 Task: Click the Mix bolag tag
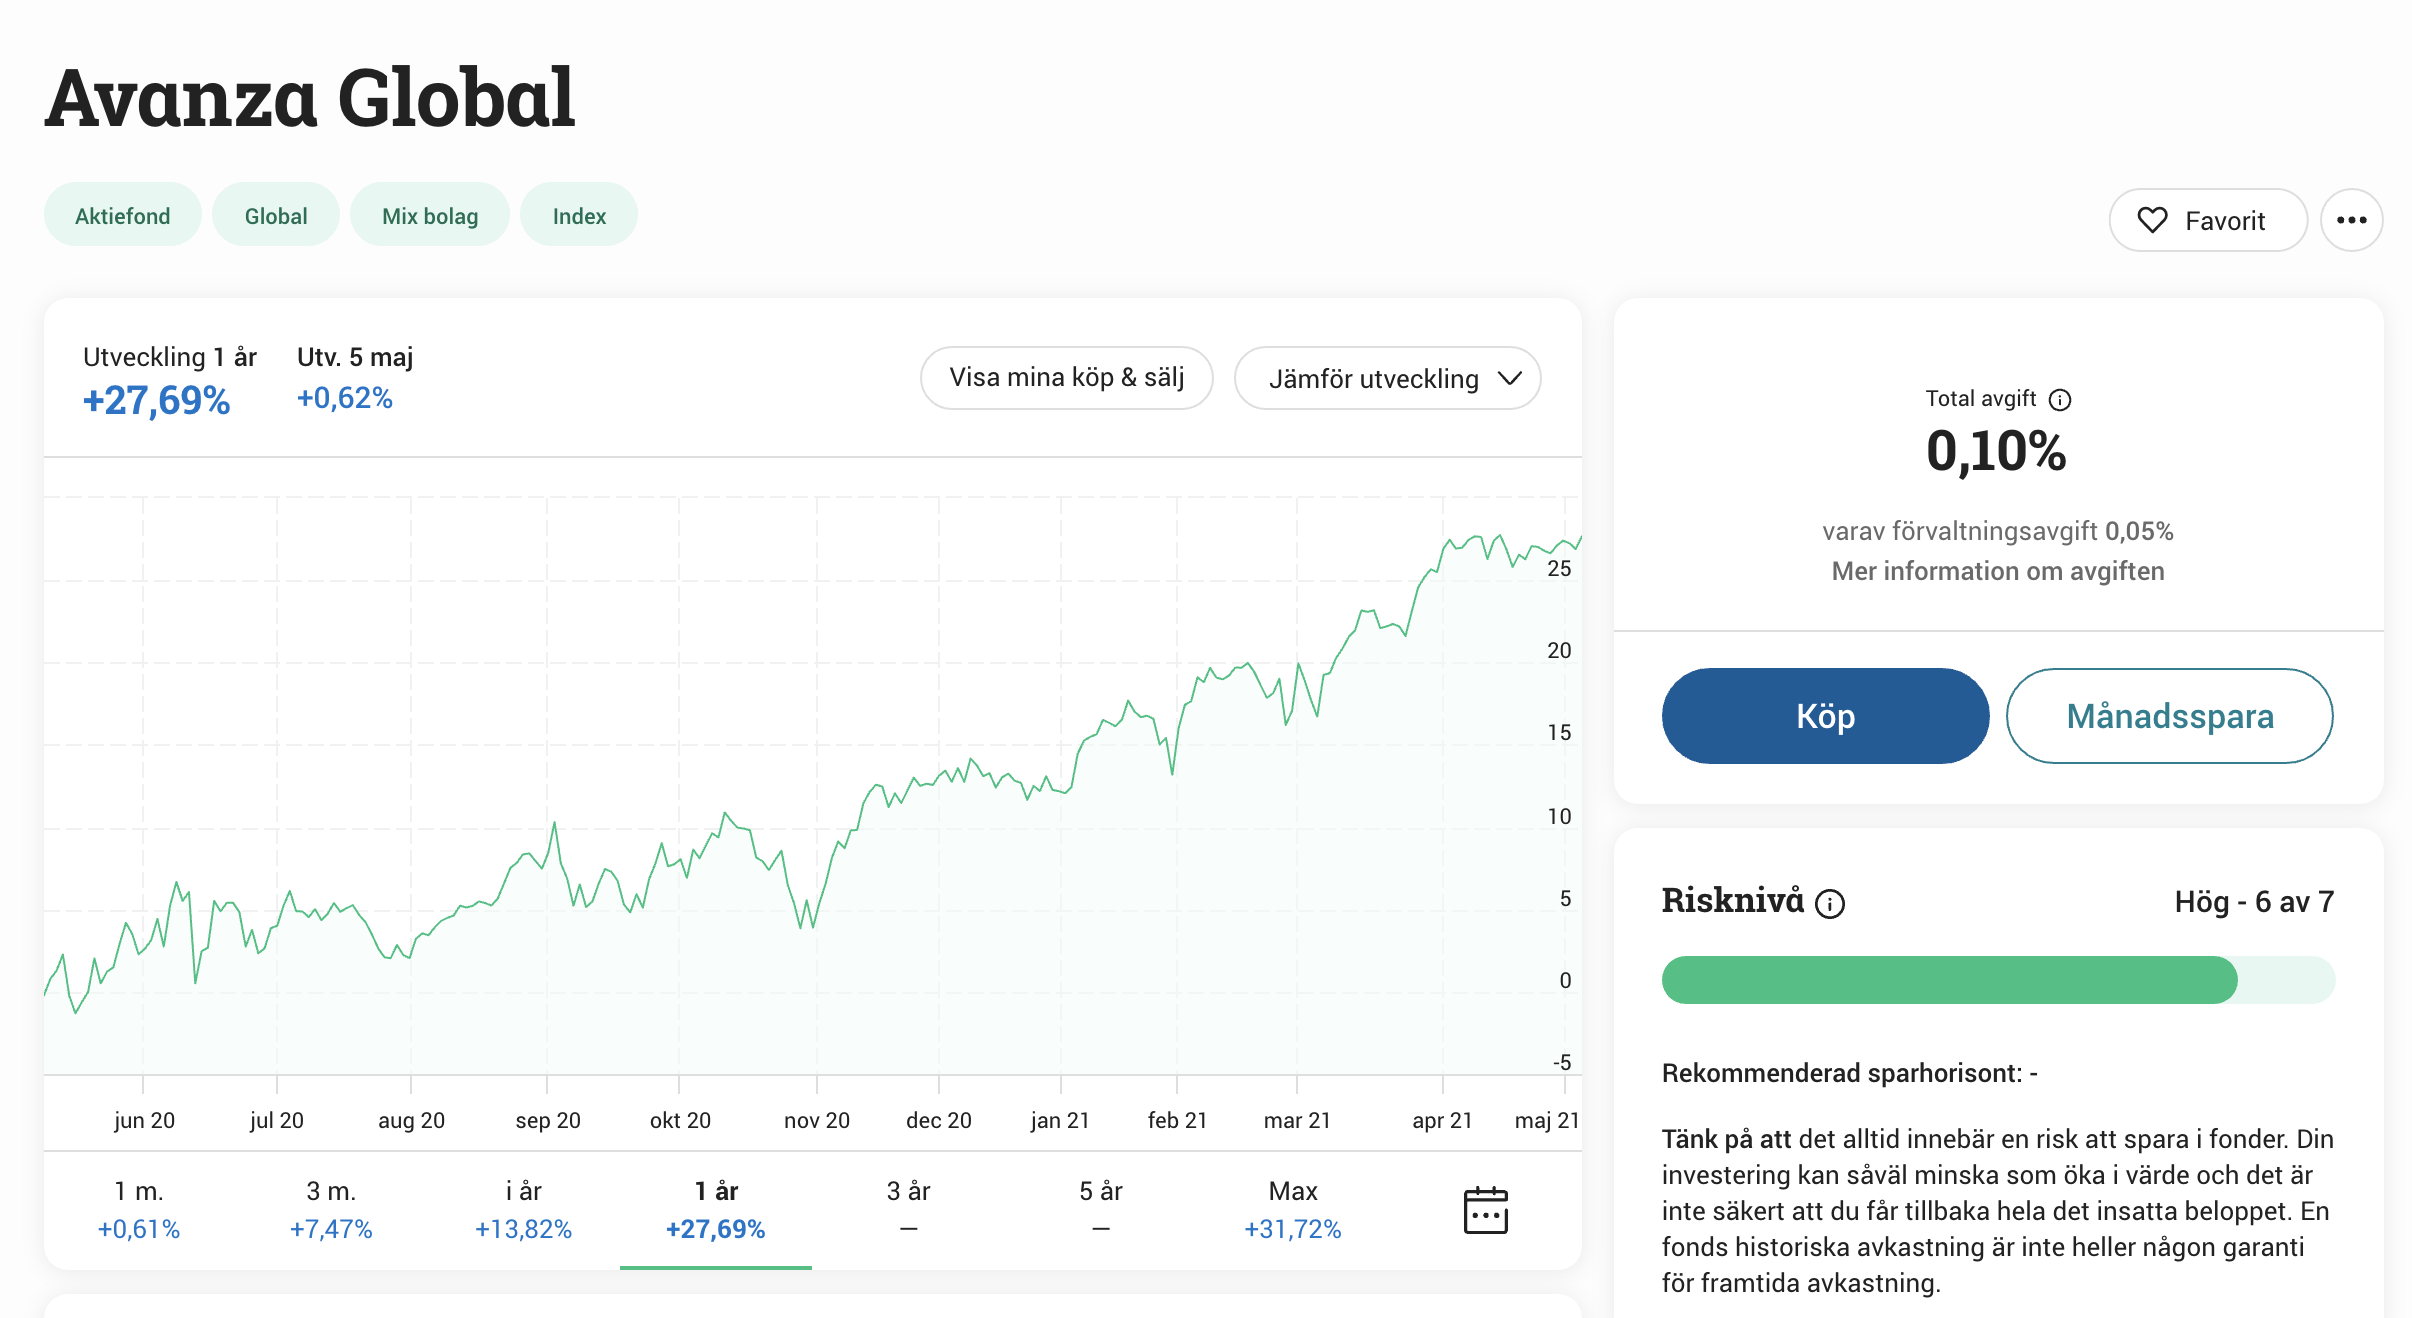430,215
